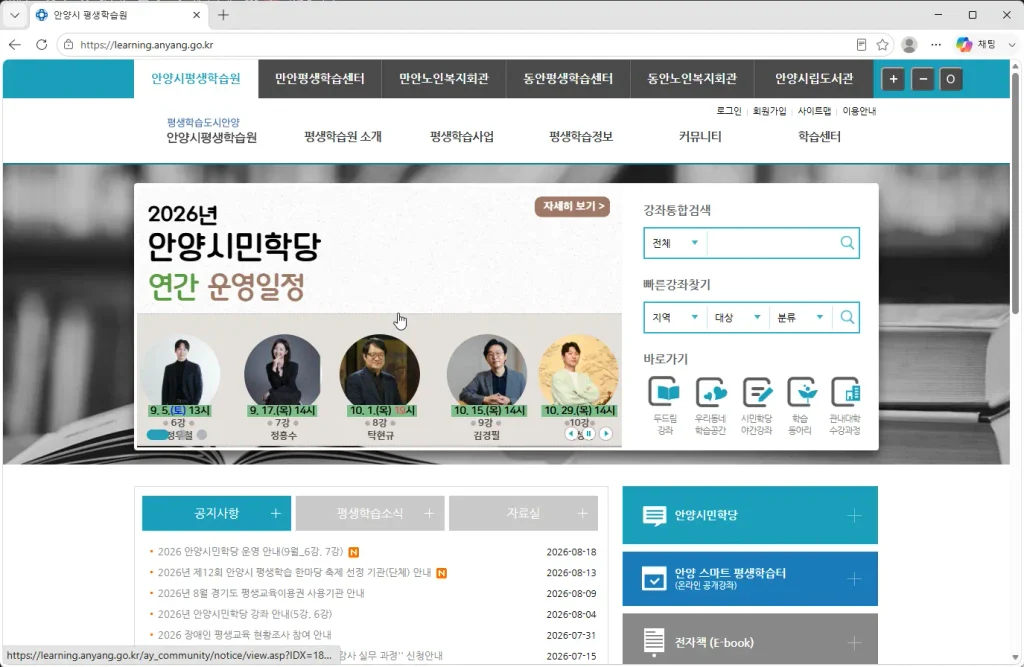The width and height of the screenshot is (1024, 667).
Task: Expand the 전자책 (E-book) panel plus
Action: click(x=854, y=643)
